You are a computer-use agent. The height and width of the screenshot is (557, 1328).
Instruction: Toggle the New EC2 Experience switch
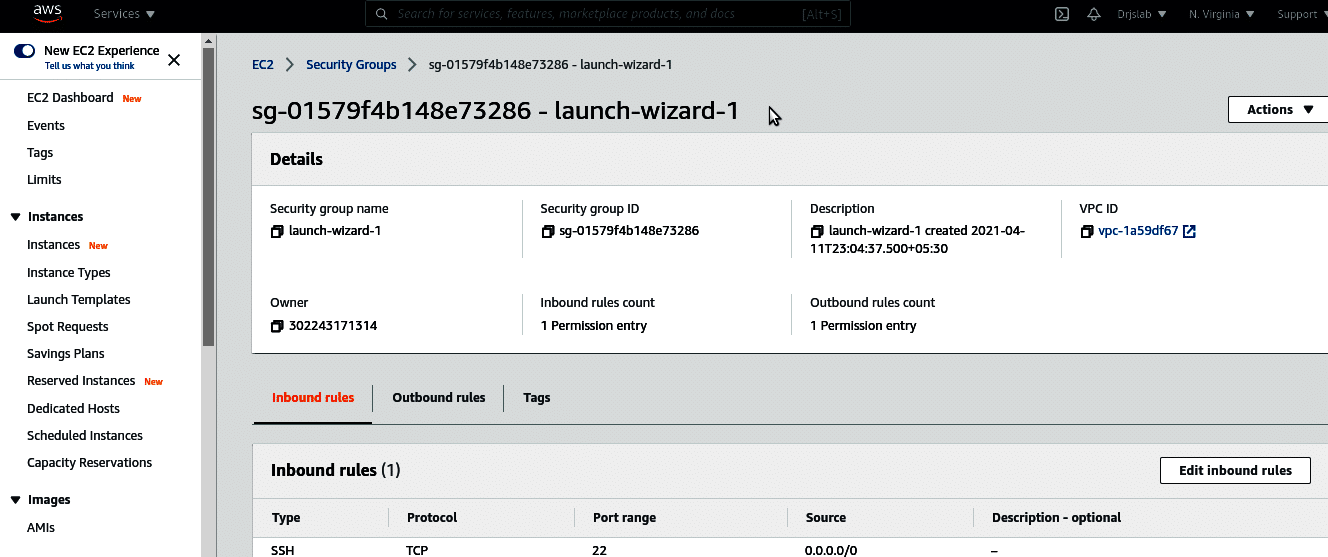coord(25,50)
